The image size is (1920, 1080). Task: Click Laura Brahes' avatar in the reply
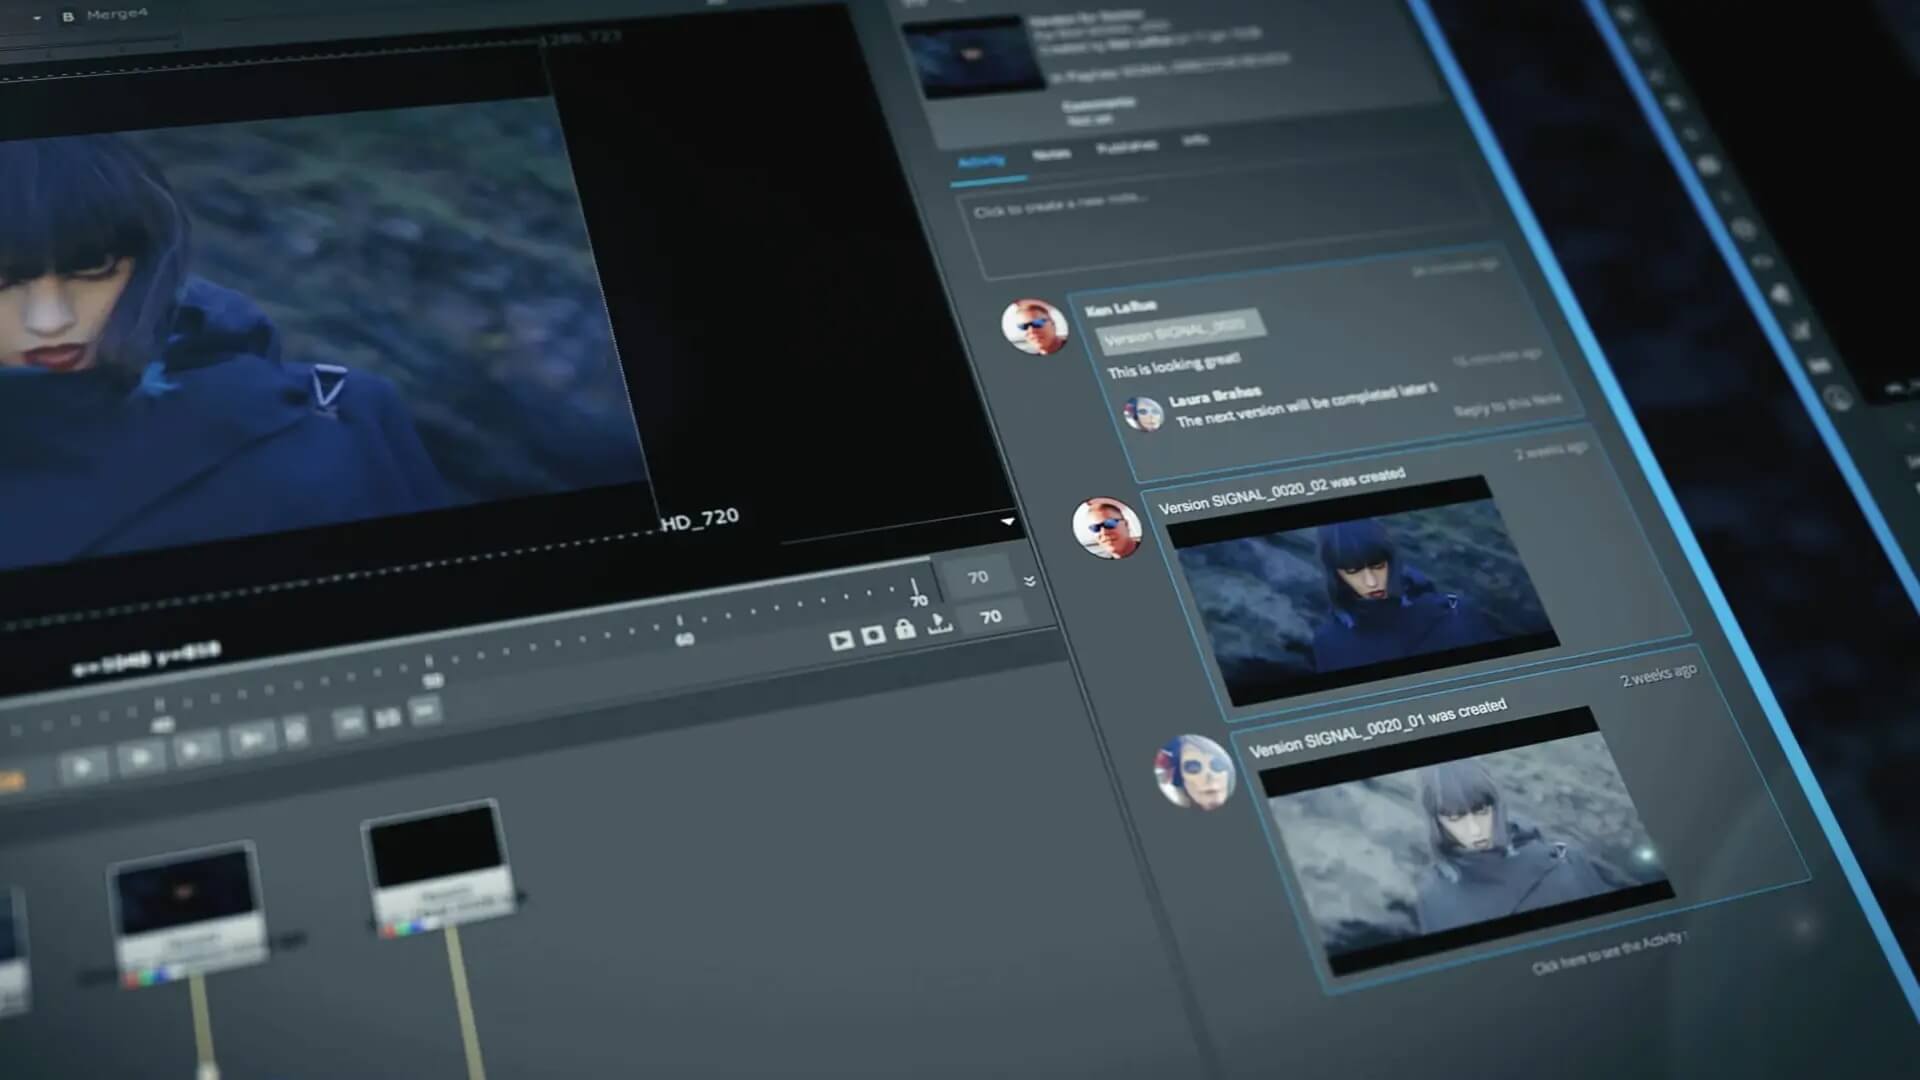point(1143,413)
